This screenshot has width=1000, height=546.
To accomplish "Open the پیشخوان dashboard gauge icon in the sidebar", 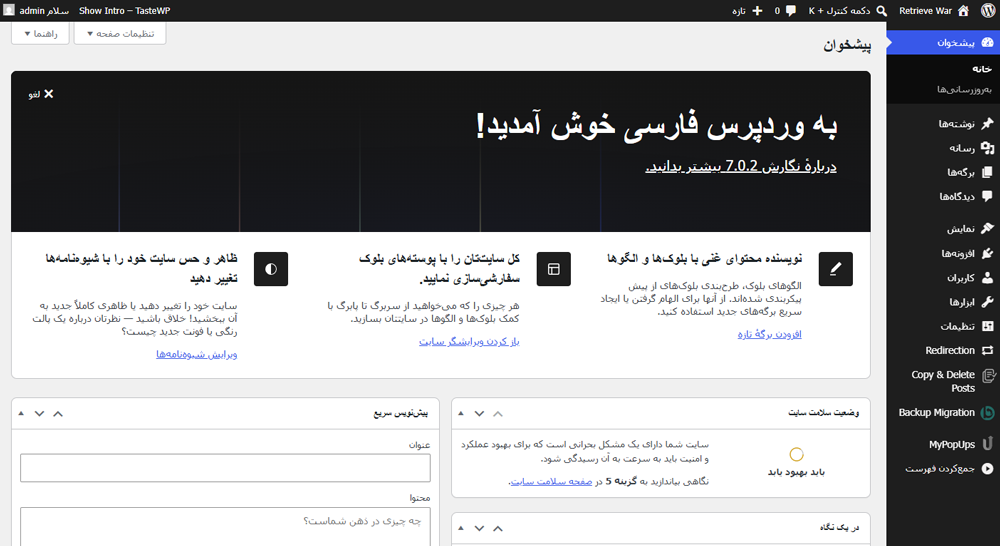I will pyautogui.click(x=987, y=42).
